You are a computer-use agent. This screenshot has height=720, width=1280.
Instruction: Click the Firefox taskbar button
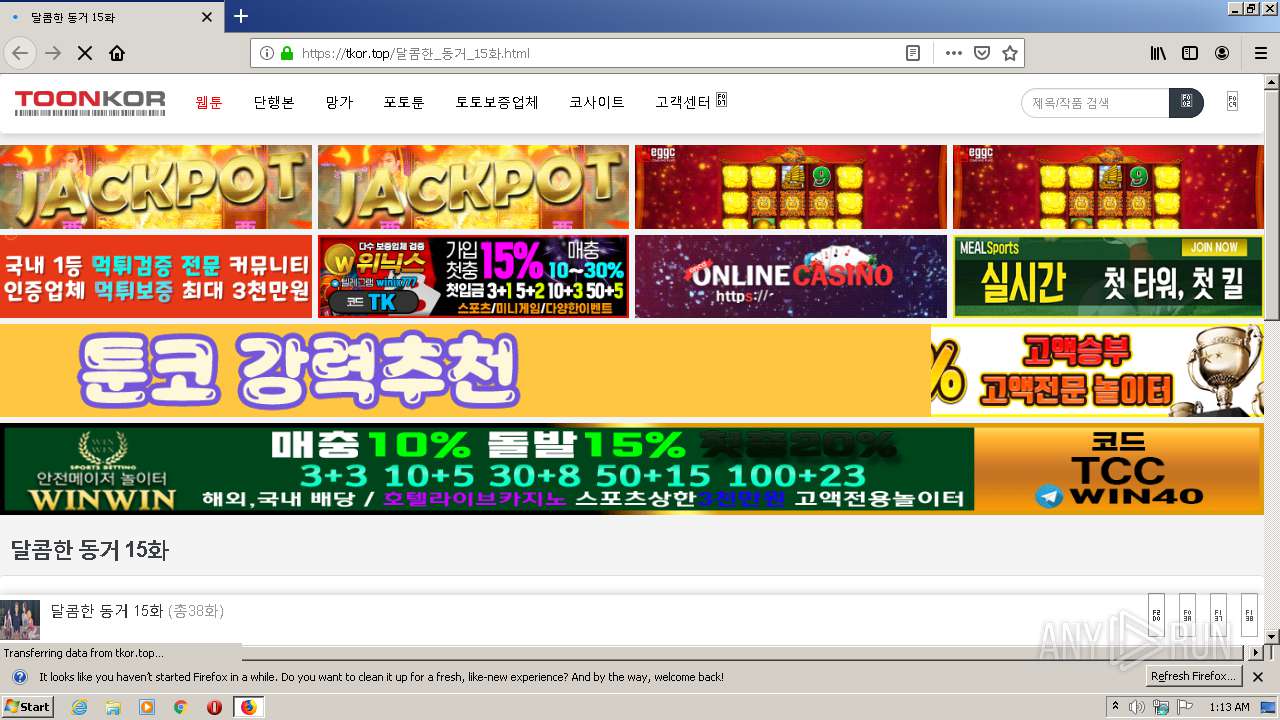click(248, 707)
